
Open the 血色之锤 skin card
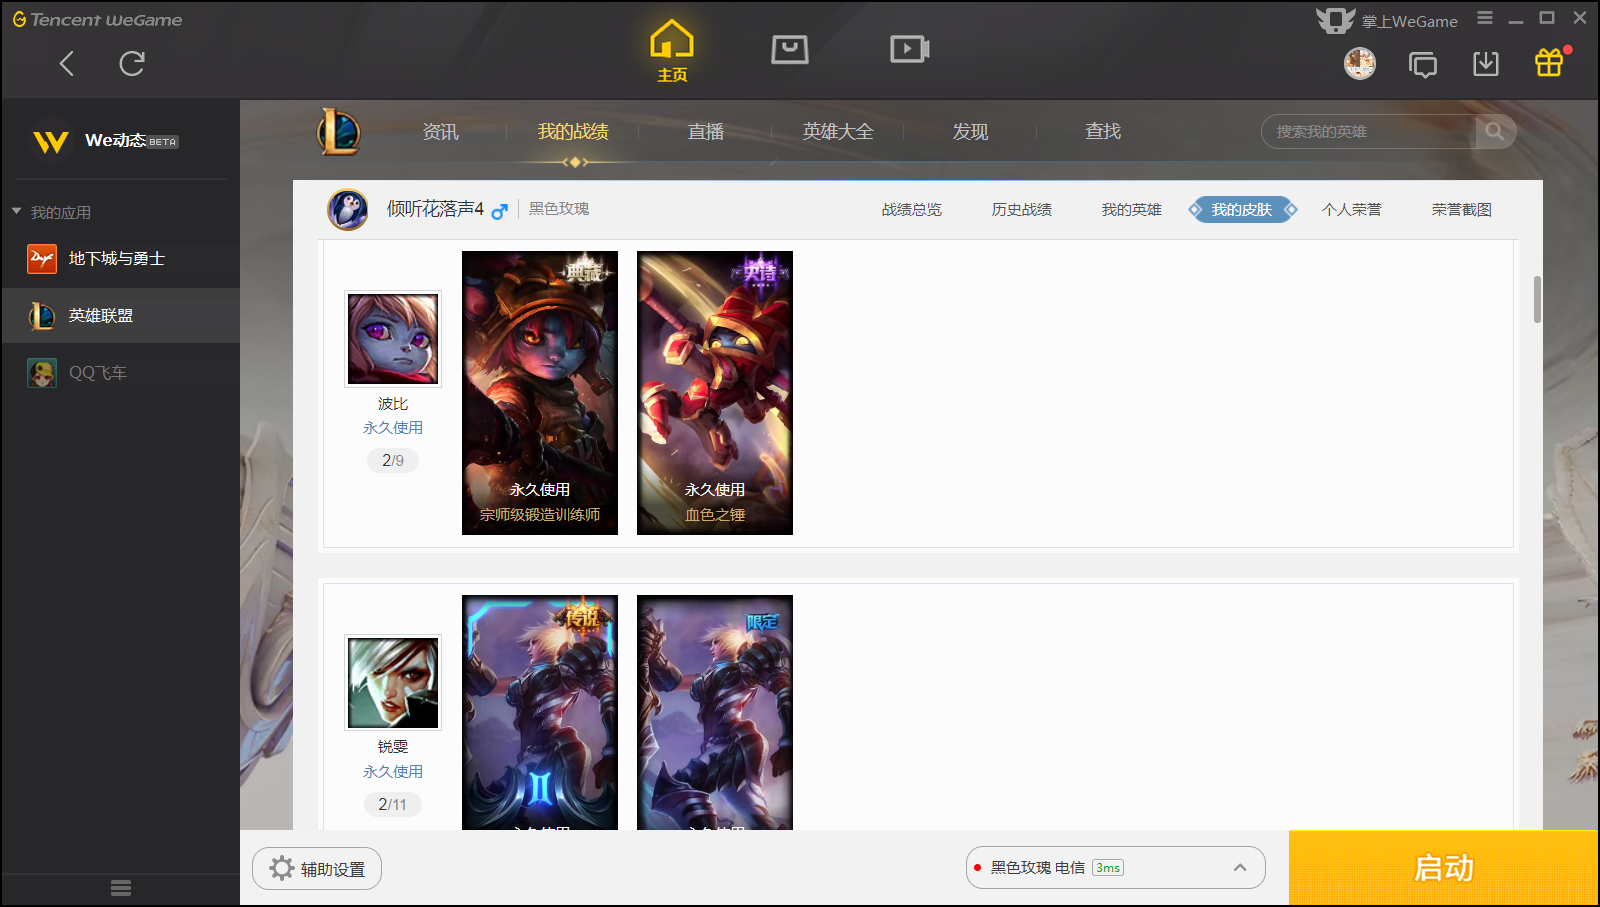[715, 393]
